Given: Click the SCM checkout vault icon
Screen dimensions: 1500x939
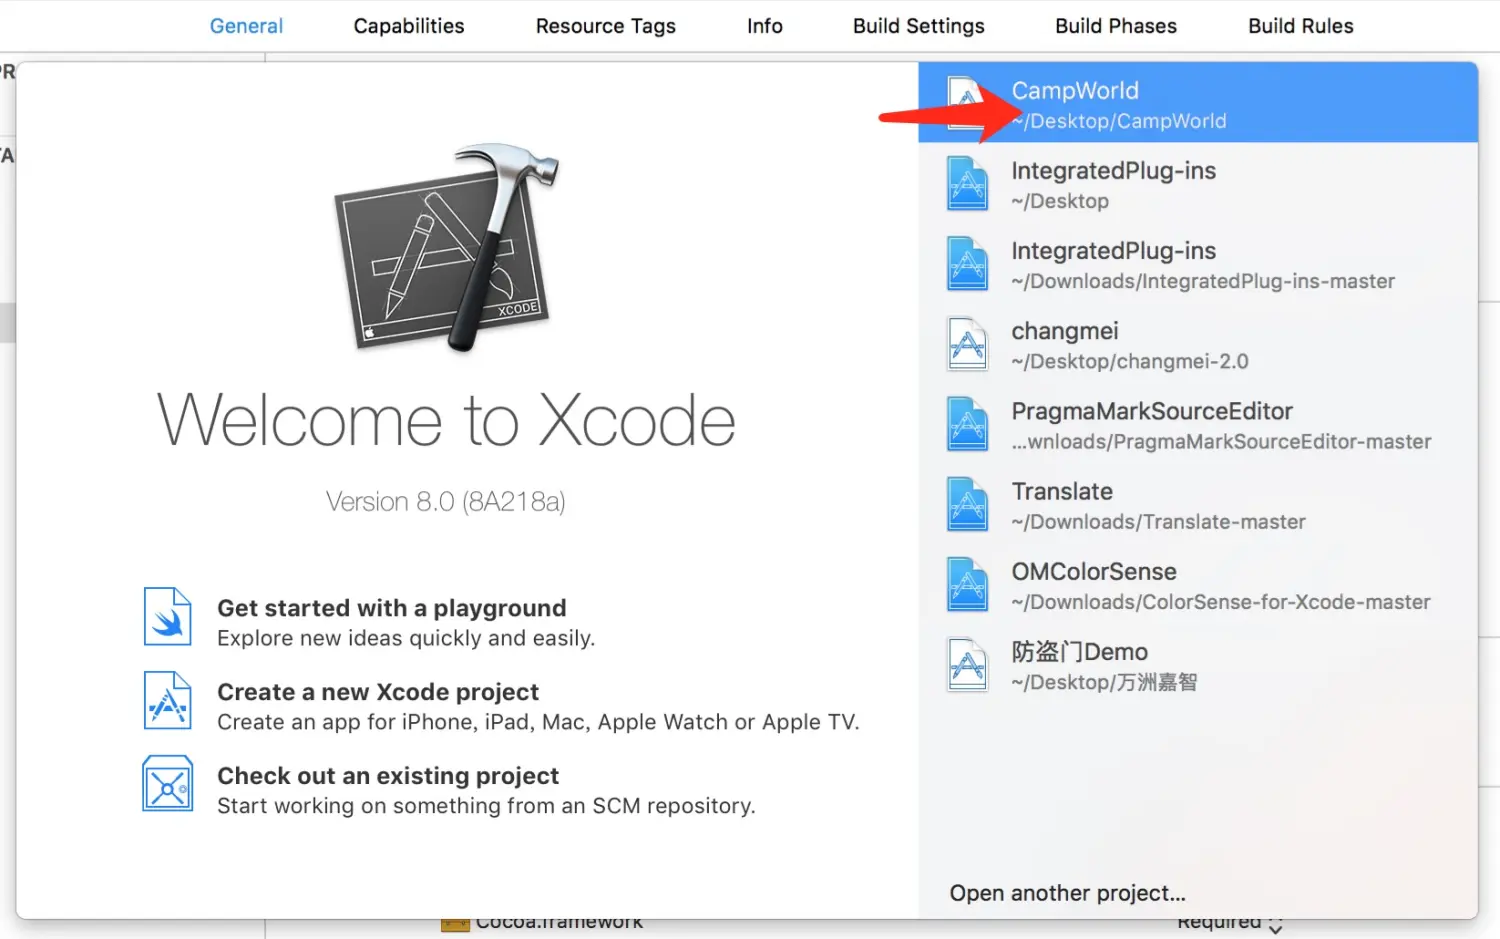Looking at the screenshot, I should click(x=167, y=783).
